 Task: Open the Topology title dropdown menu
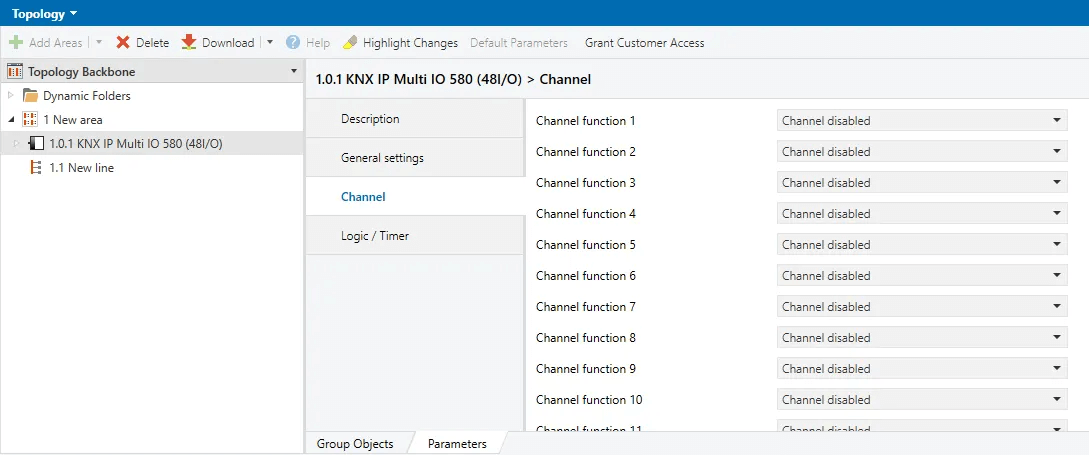73,13
